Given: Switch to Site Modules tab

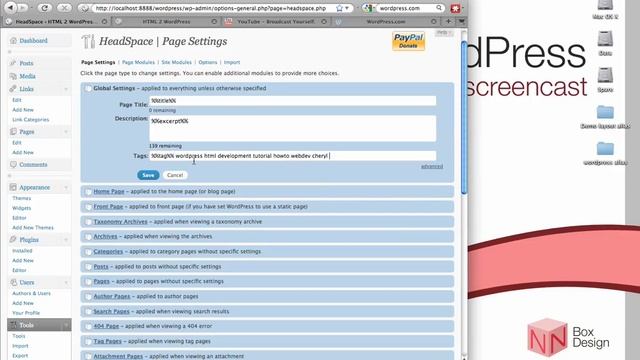Looking at the screenshot, I should 176,62.
